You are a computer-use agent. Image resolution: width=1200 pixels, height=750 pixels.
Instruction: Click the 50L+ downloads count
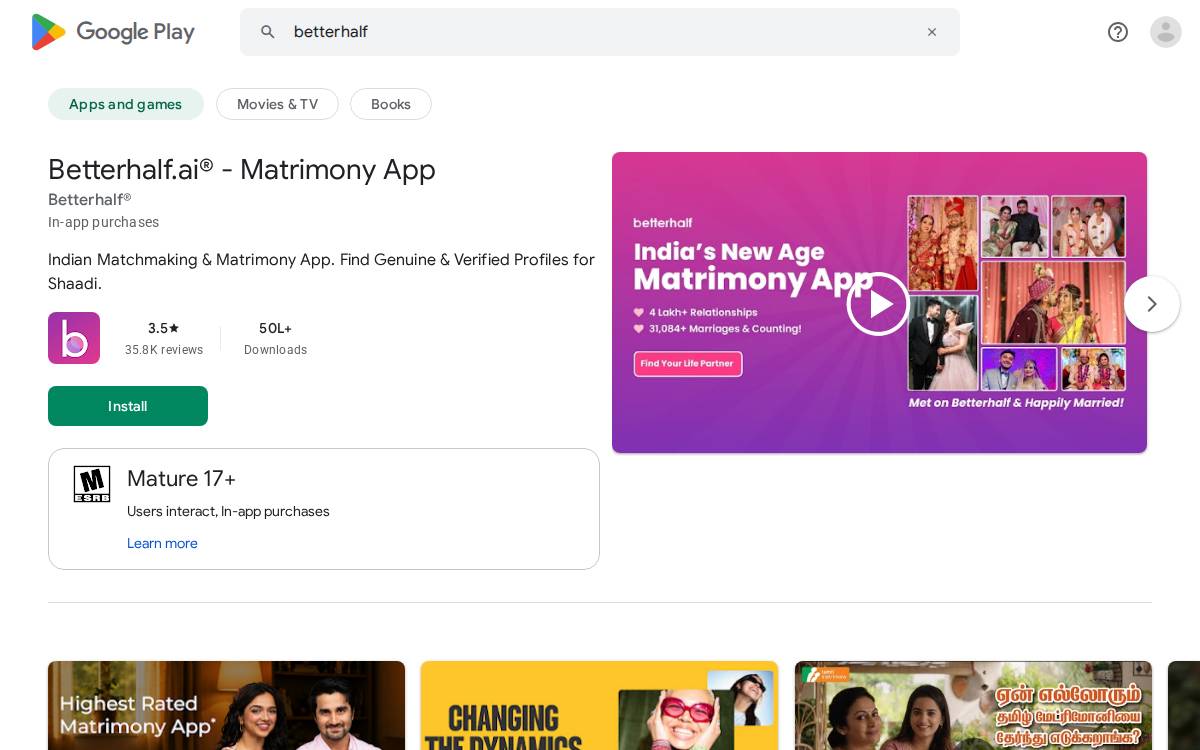tap(275, 328)
